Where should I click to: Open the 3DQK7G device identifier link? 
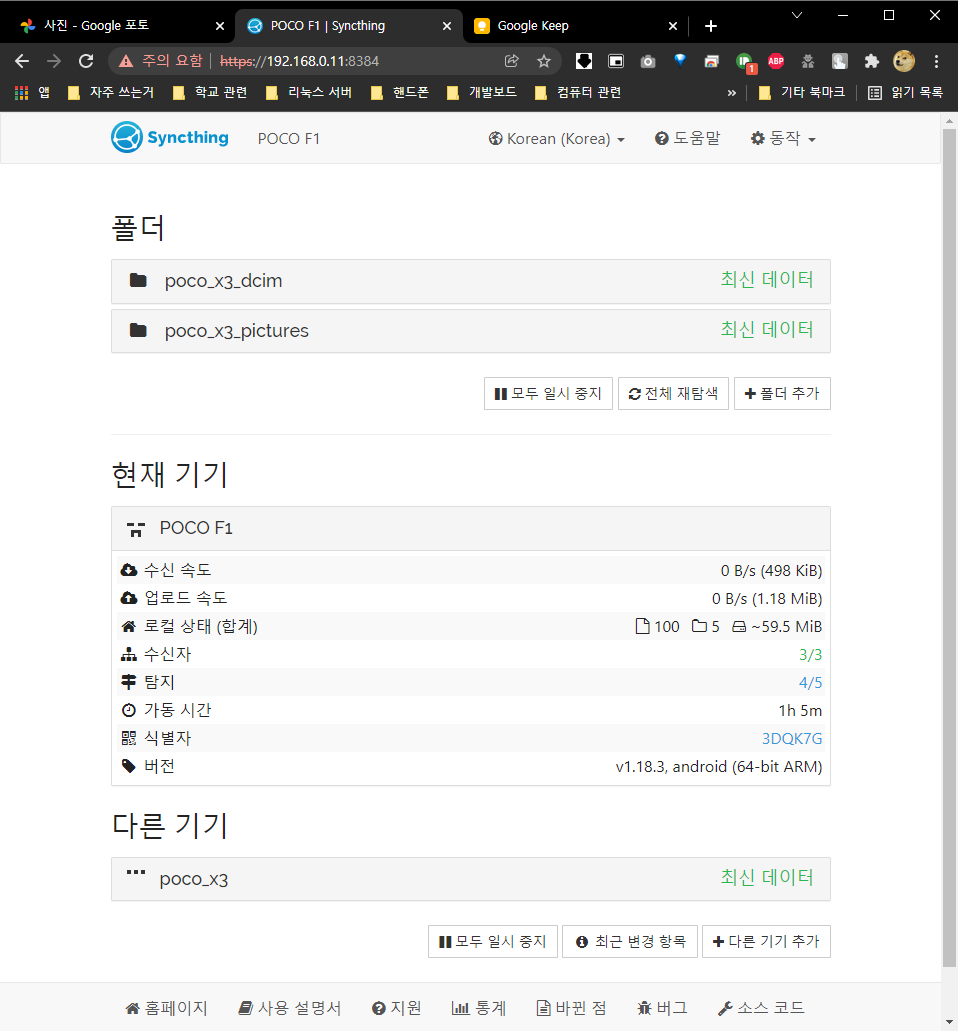tap(792, 738)
